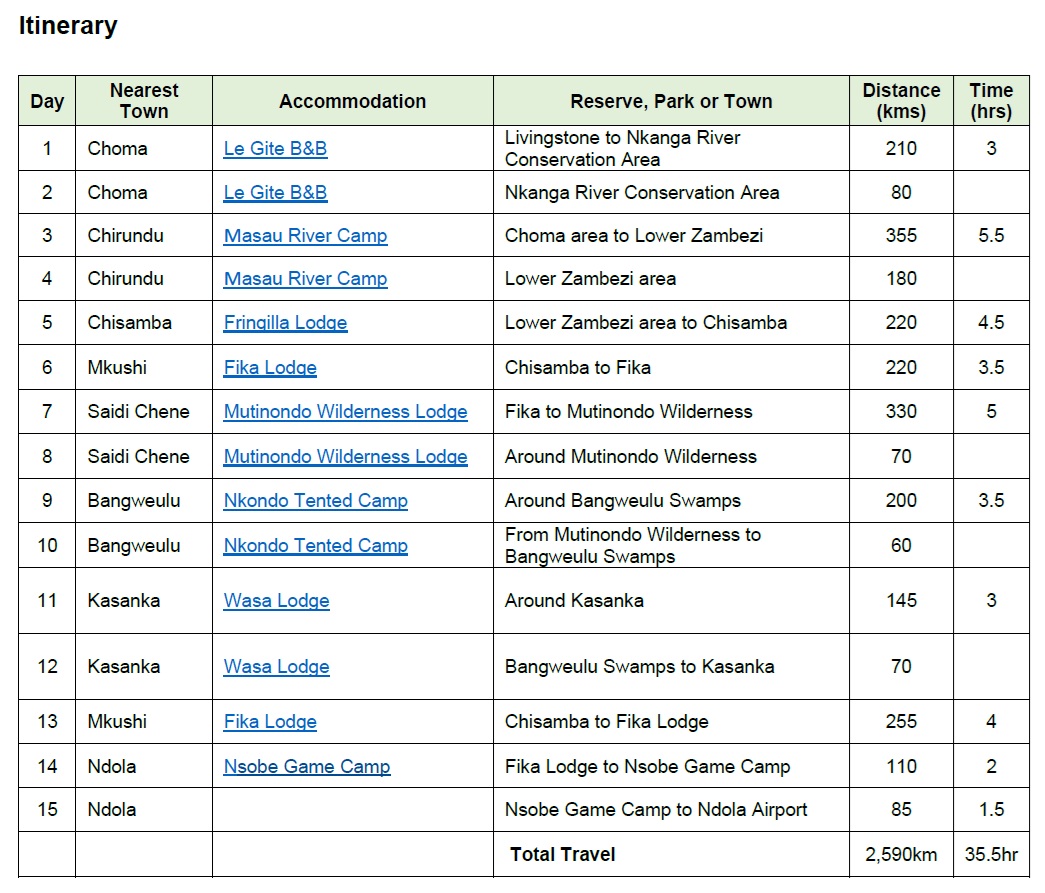Click the Total Travel label cell
Image resolution: width=1045 pixels, height=893 pixels.
point(562,855)
